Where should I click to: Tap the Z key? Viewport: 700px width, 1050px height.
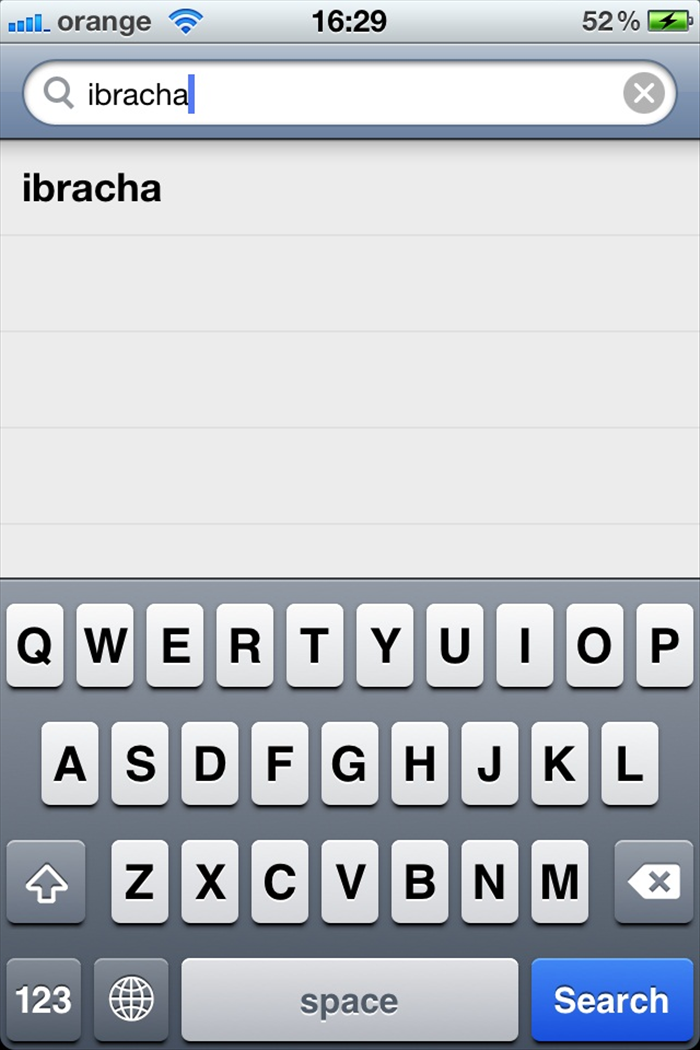tap(140, 881)
